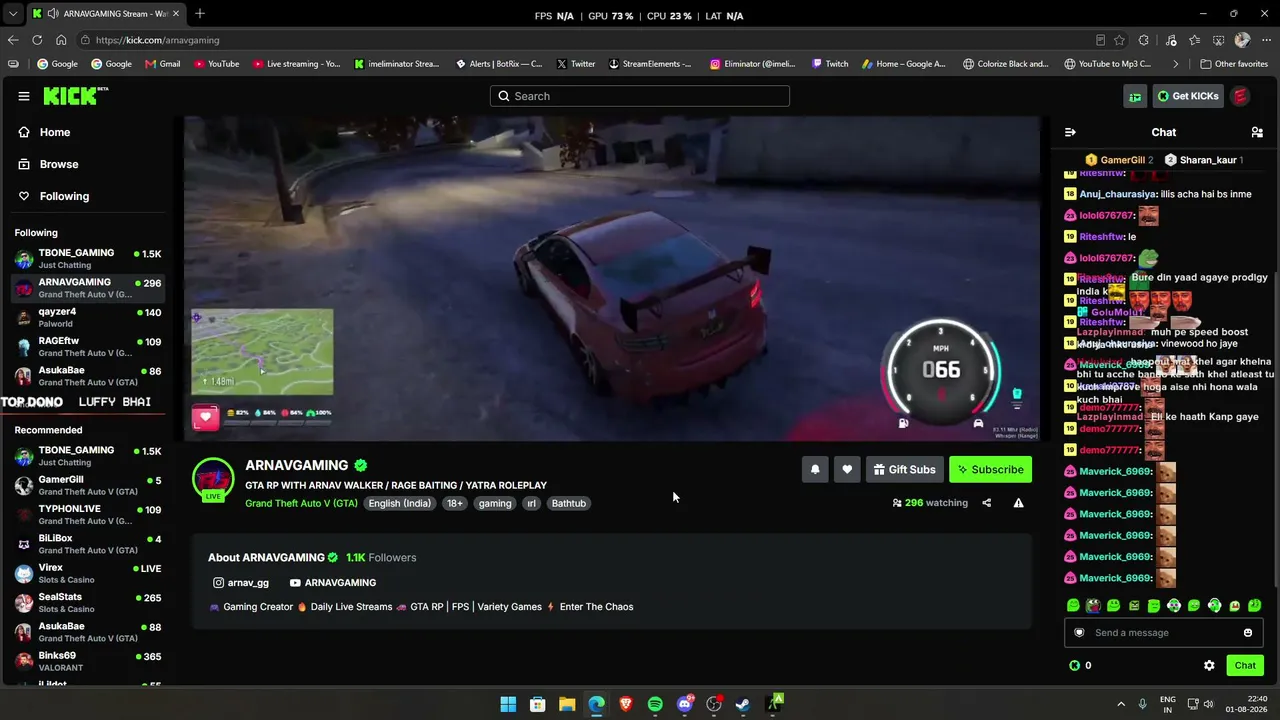Click the Kick search box

[x=640, y=96]
